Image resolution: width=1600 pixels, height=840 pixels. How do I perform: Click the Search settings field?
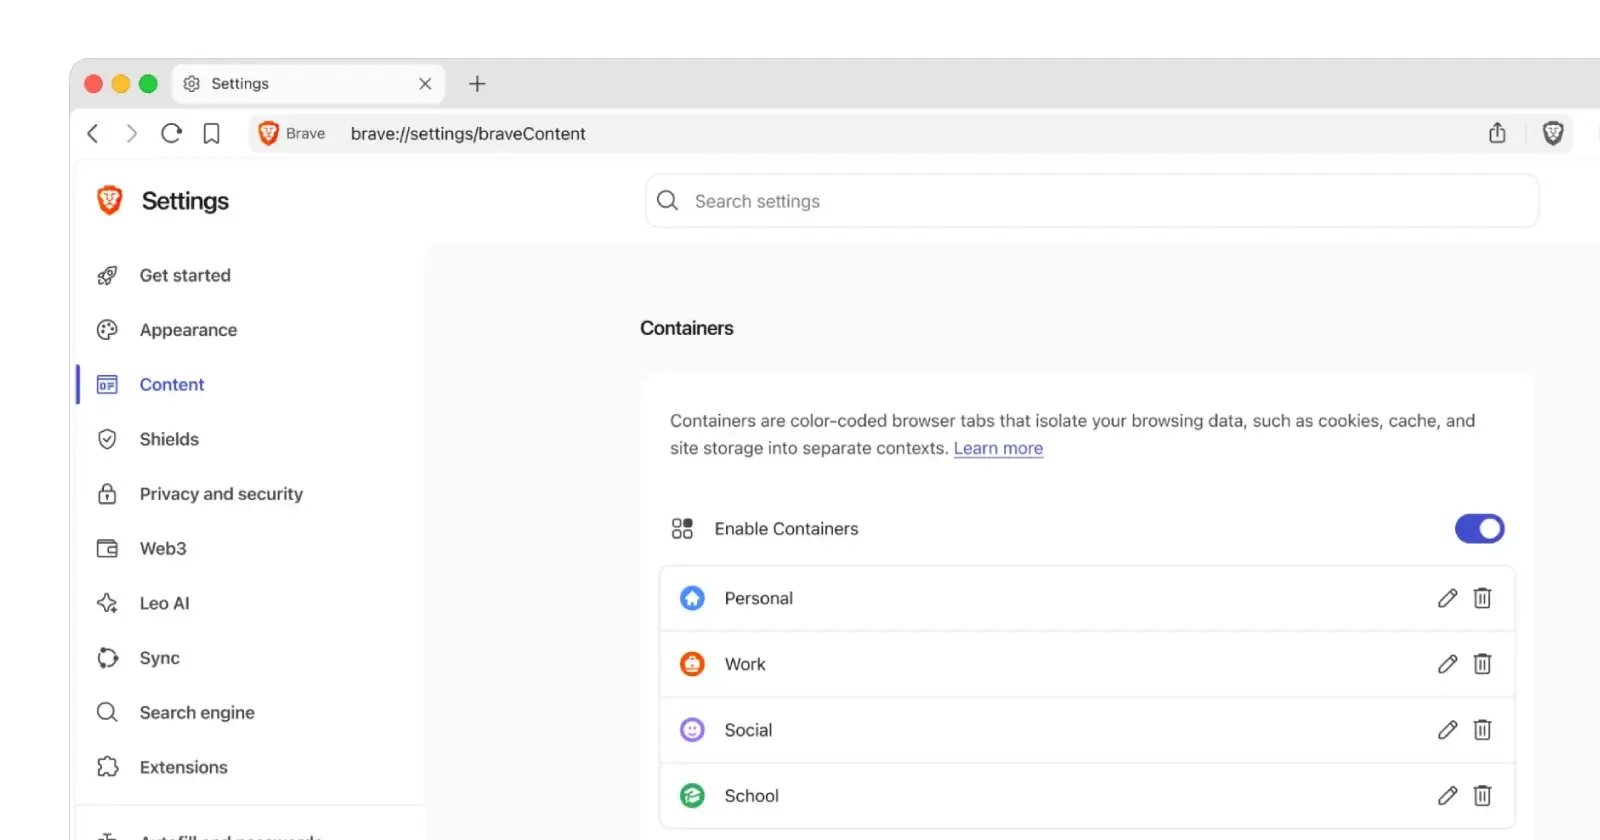tap(1092, 201)
